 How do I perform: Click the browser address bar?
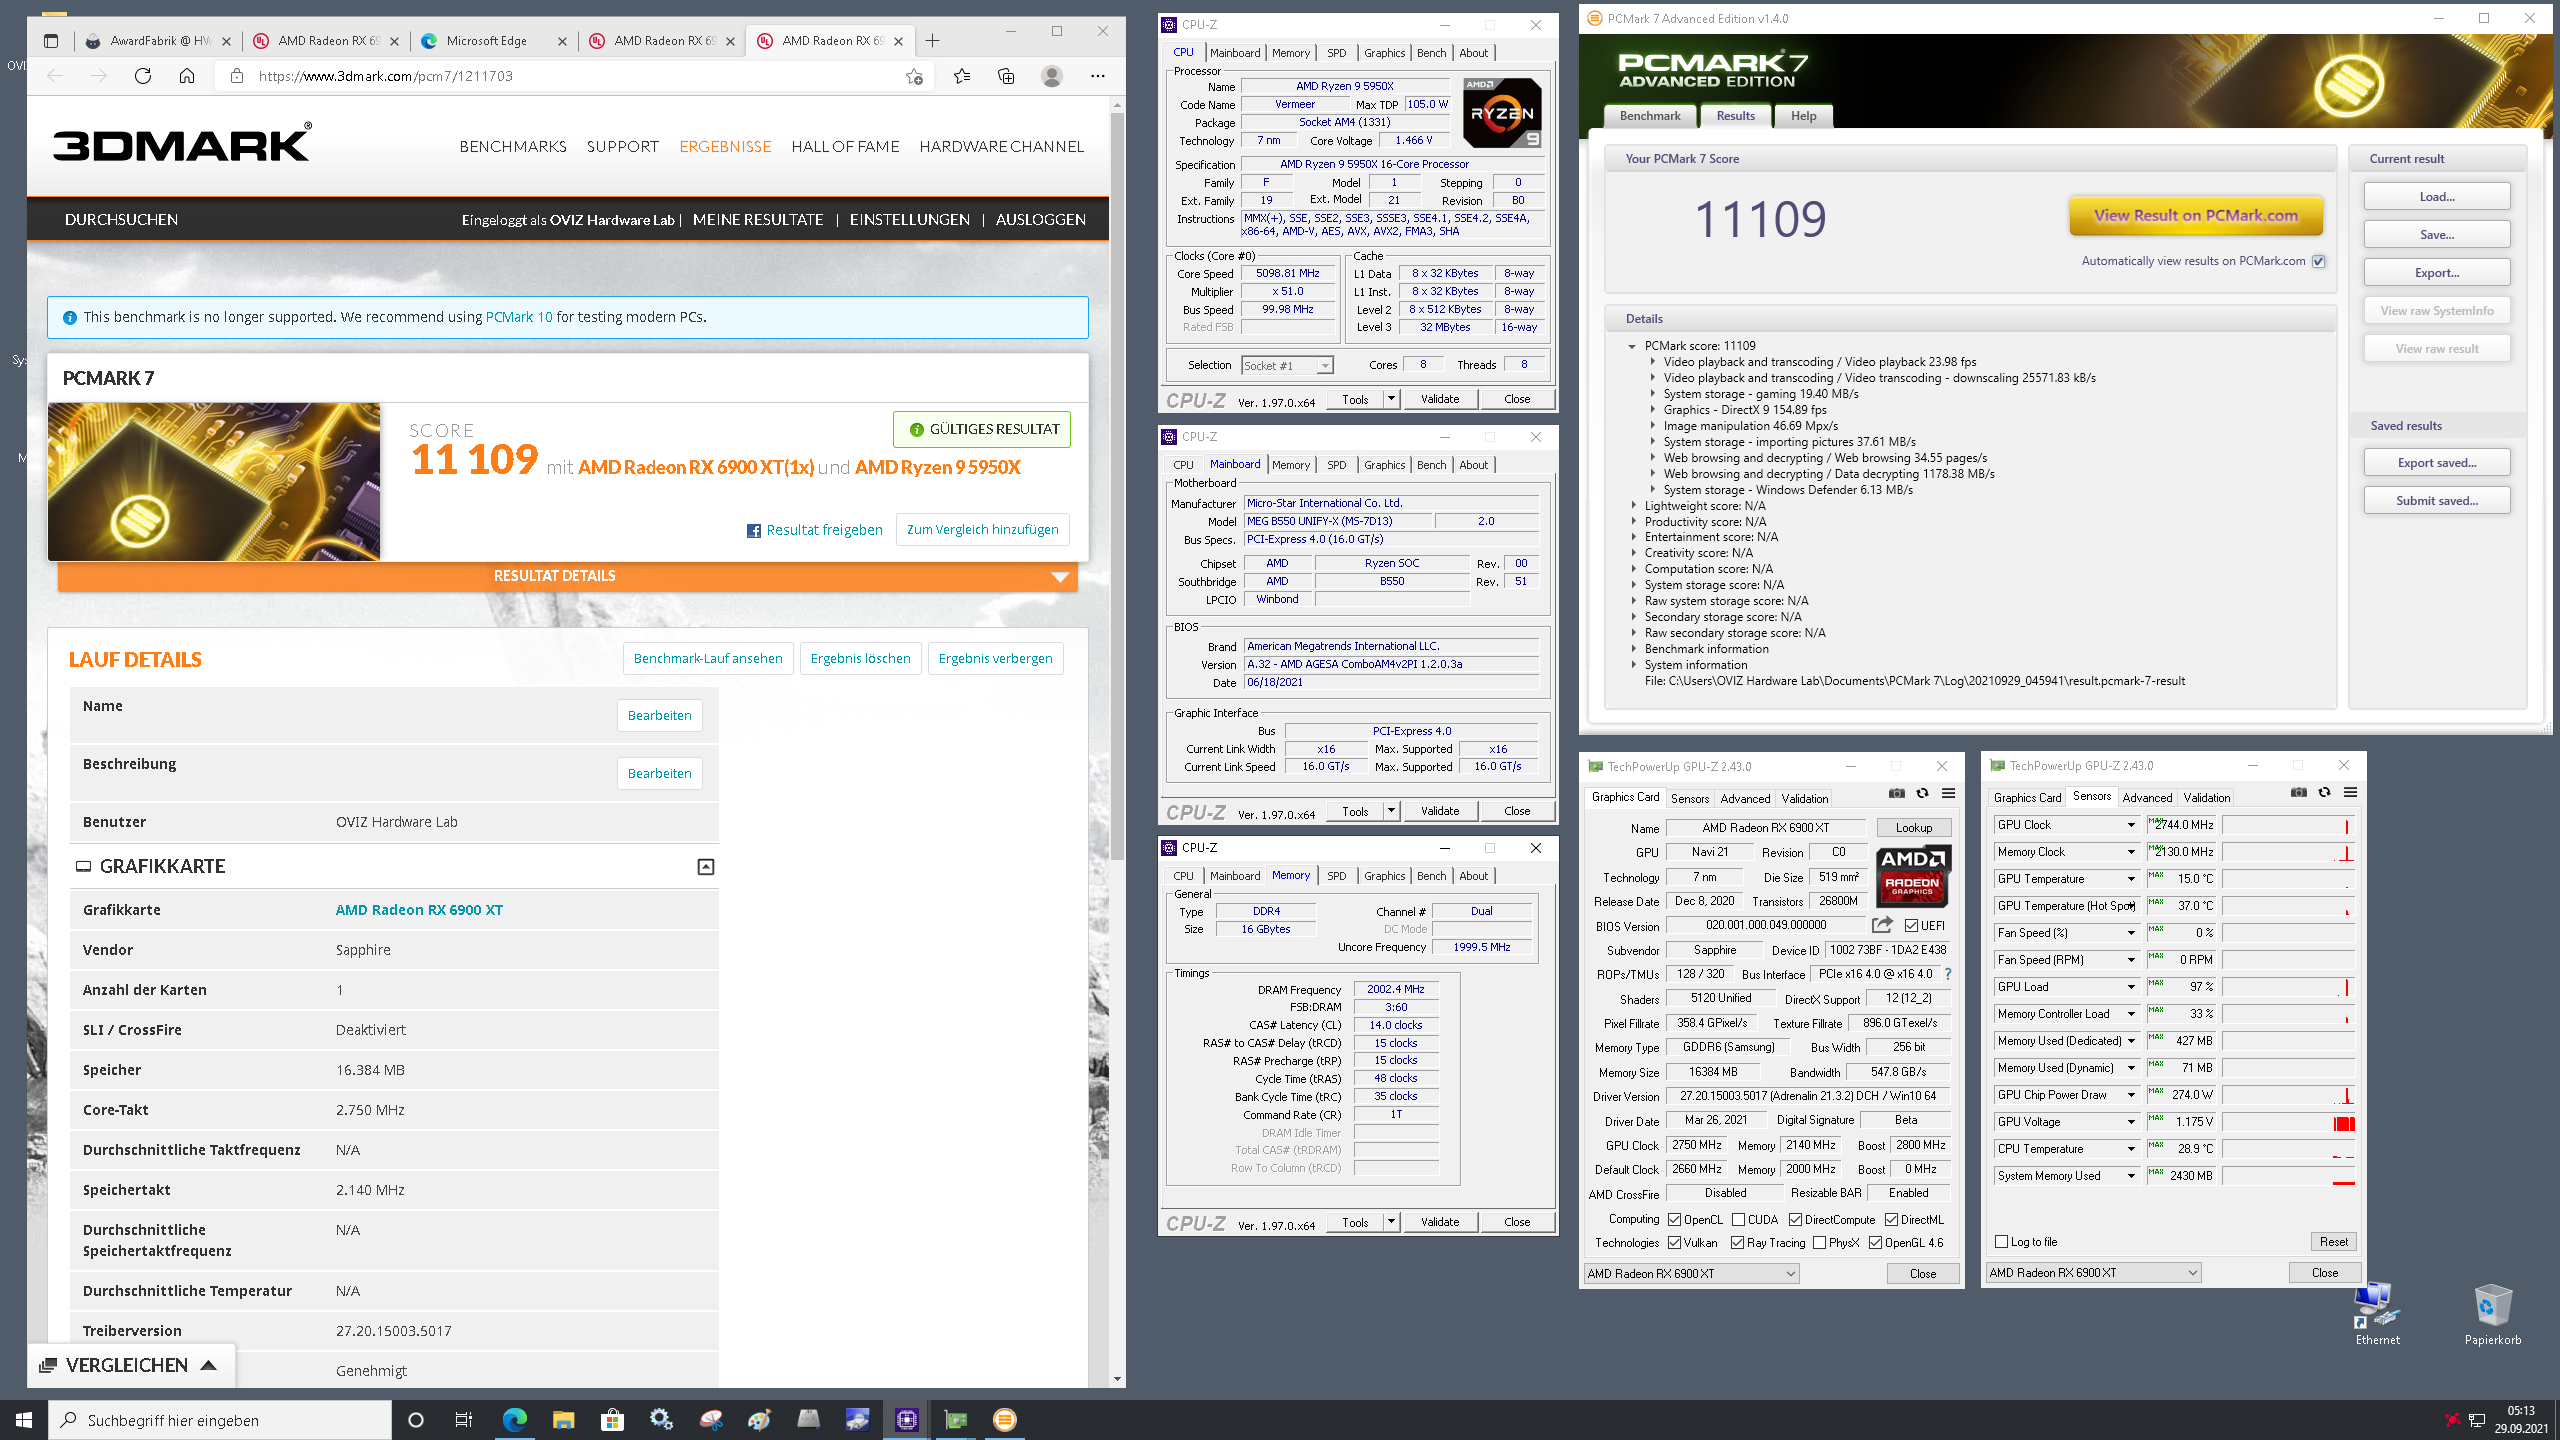pos(575,76)
